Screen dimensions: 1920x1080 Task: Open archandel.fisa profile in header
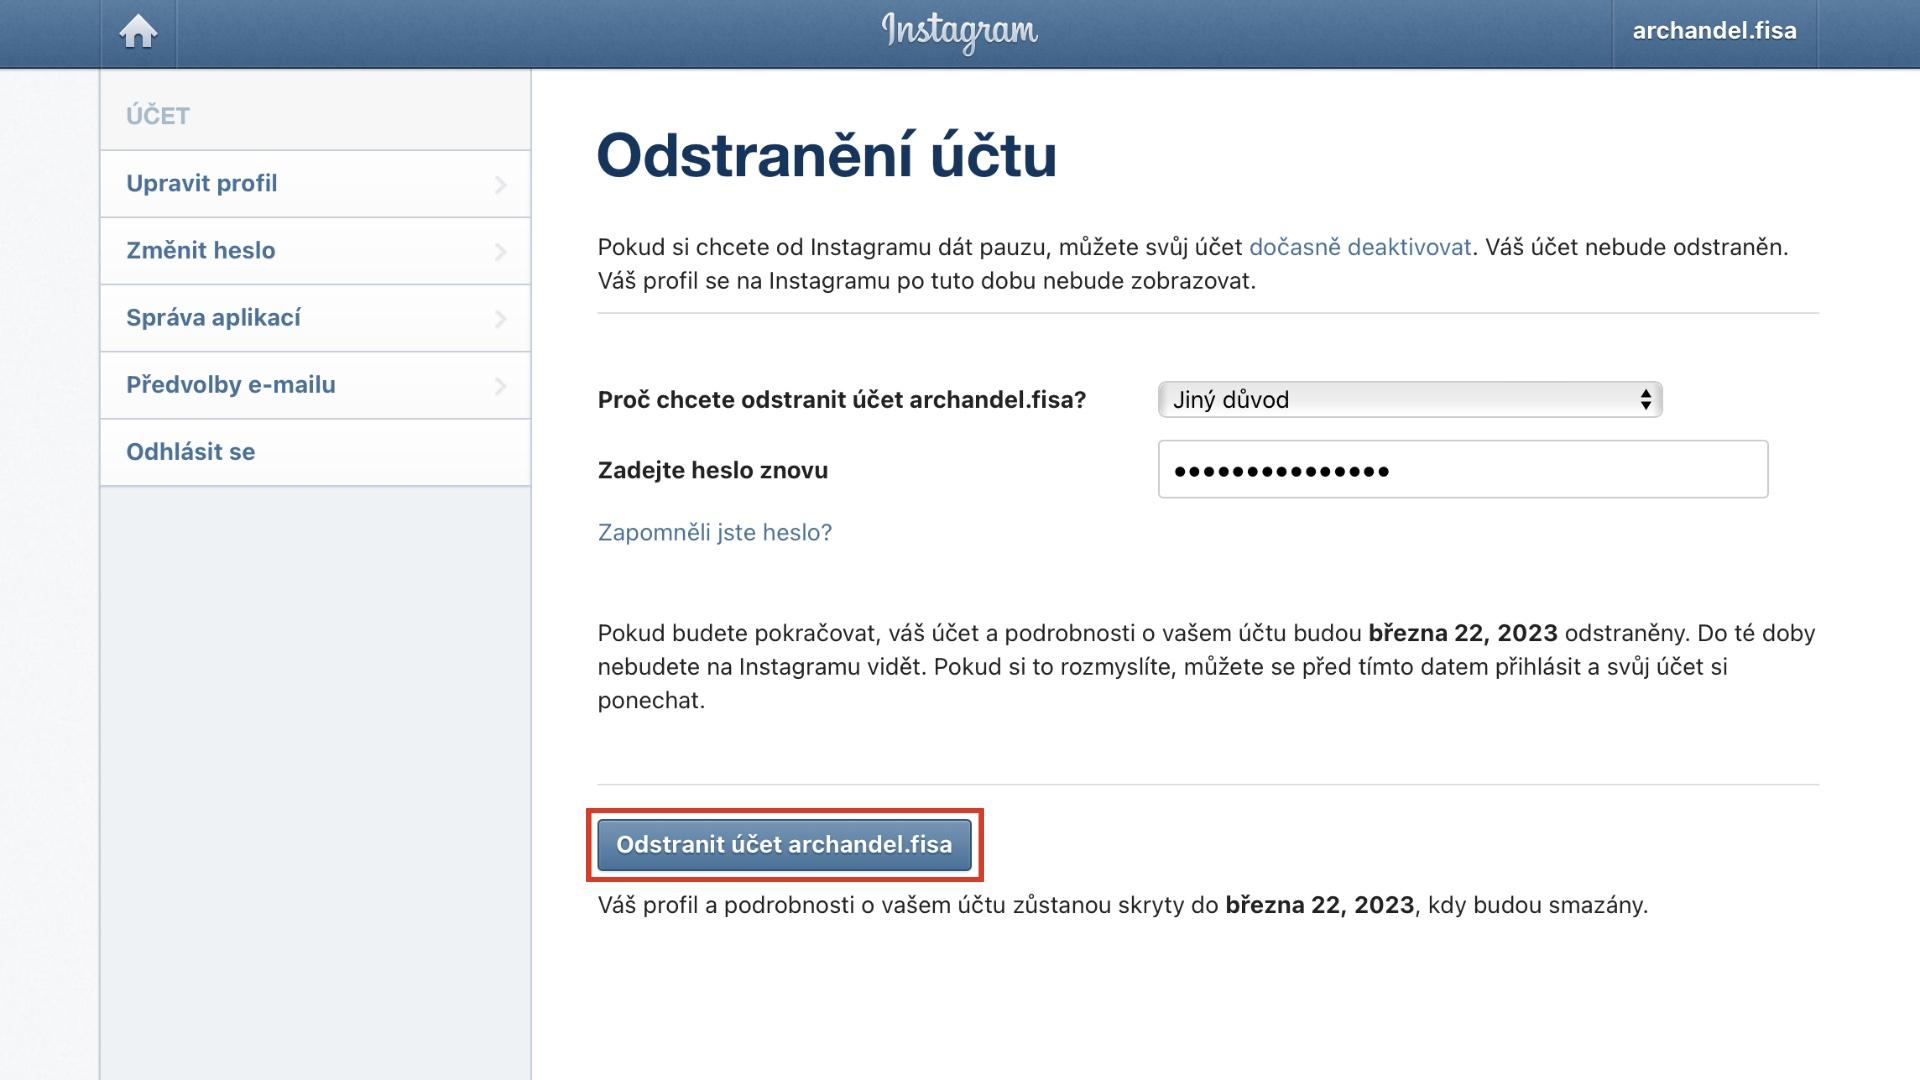(x=1714, y=31)
